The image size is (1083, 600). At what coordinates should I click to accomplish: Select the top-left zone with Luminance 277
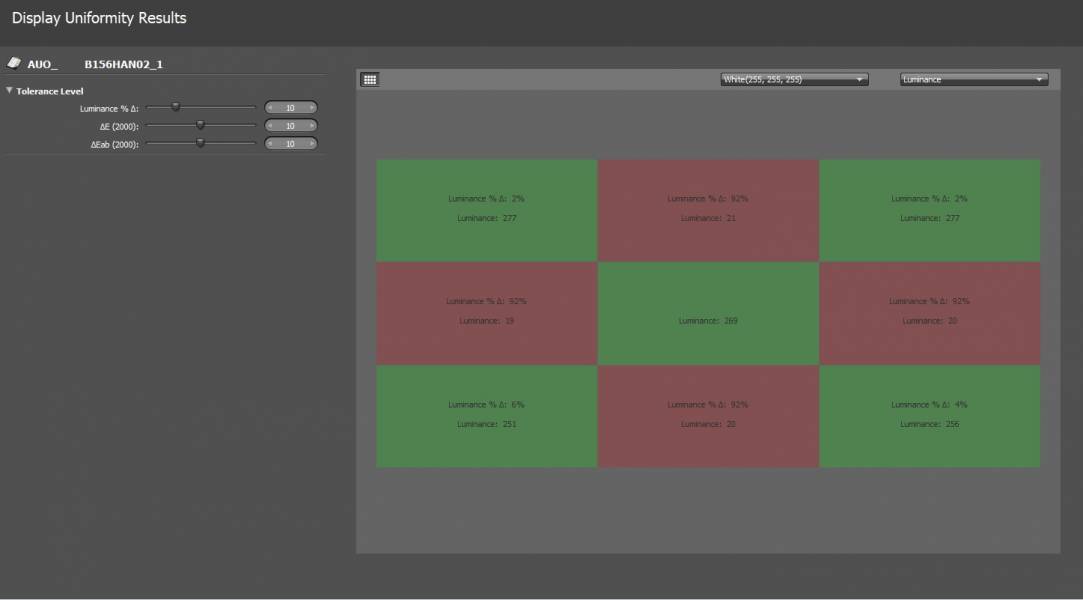pos(486,209)
